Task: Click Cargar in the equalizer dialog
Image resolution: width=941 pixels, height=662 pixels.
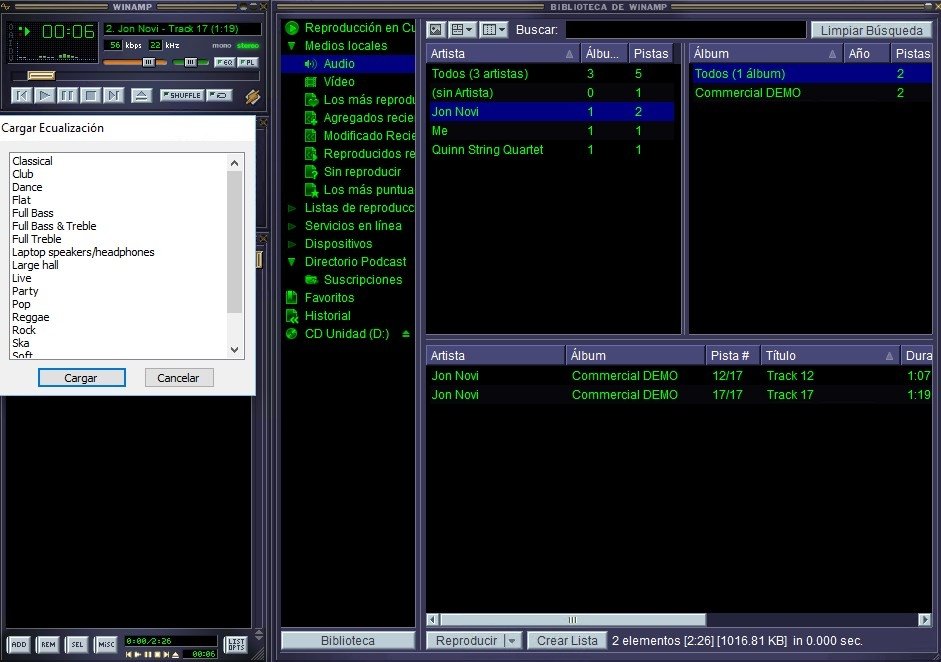Action: (x=82, y=378)
